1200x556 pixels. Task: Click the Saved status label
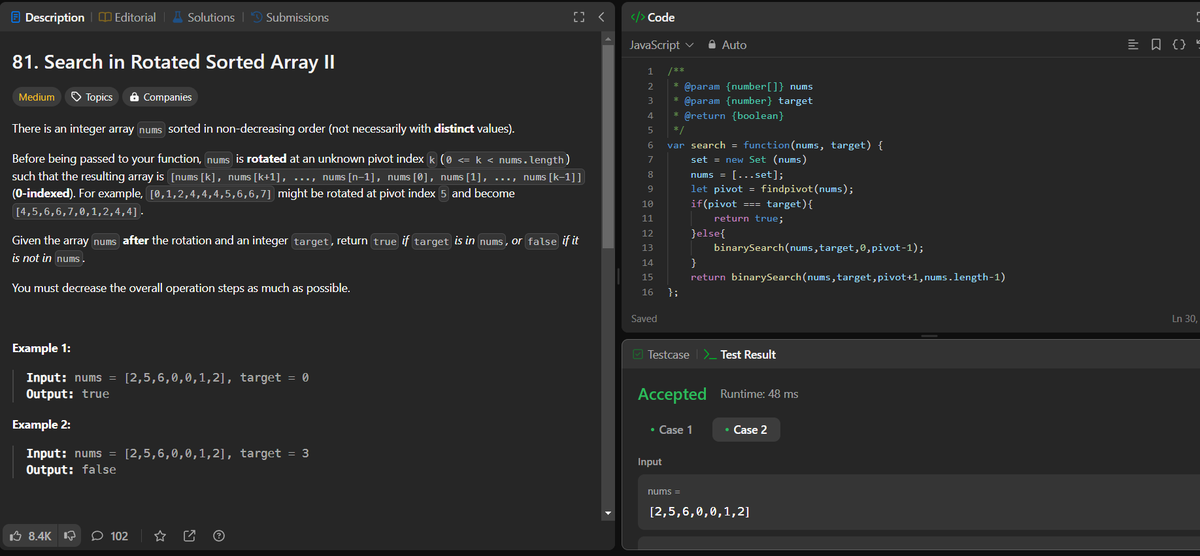click(644, 318)
